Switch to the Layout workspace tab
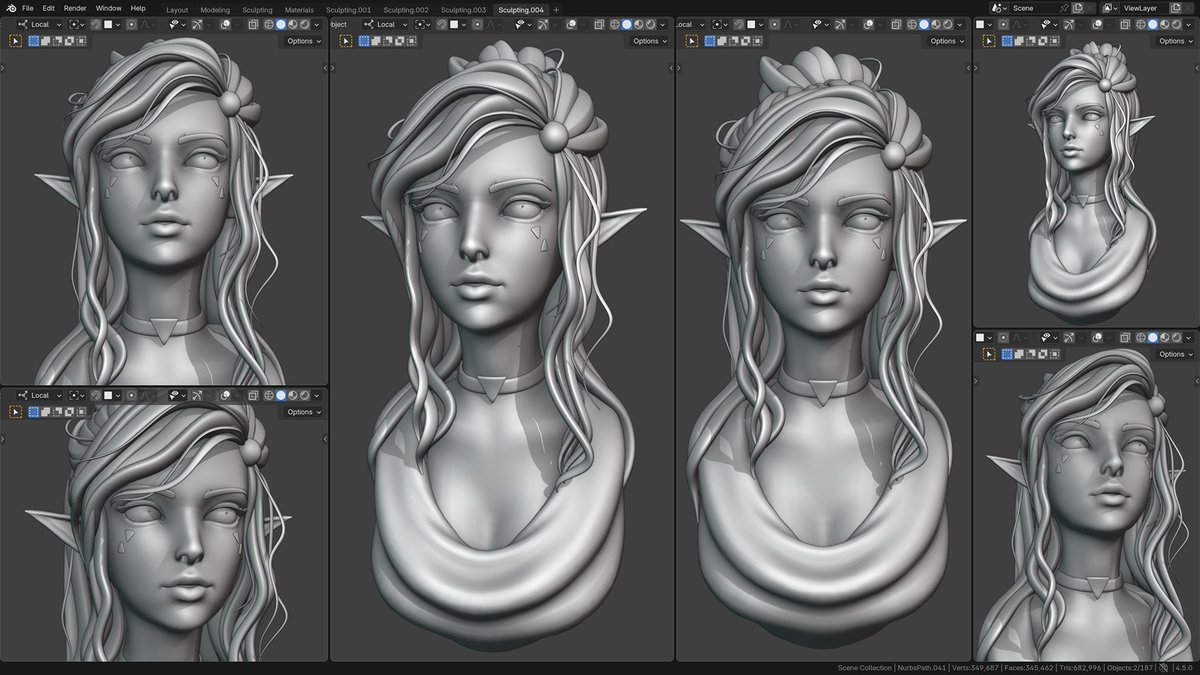The image size is (1200, 675). tap(177, 9)
